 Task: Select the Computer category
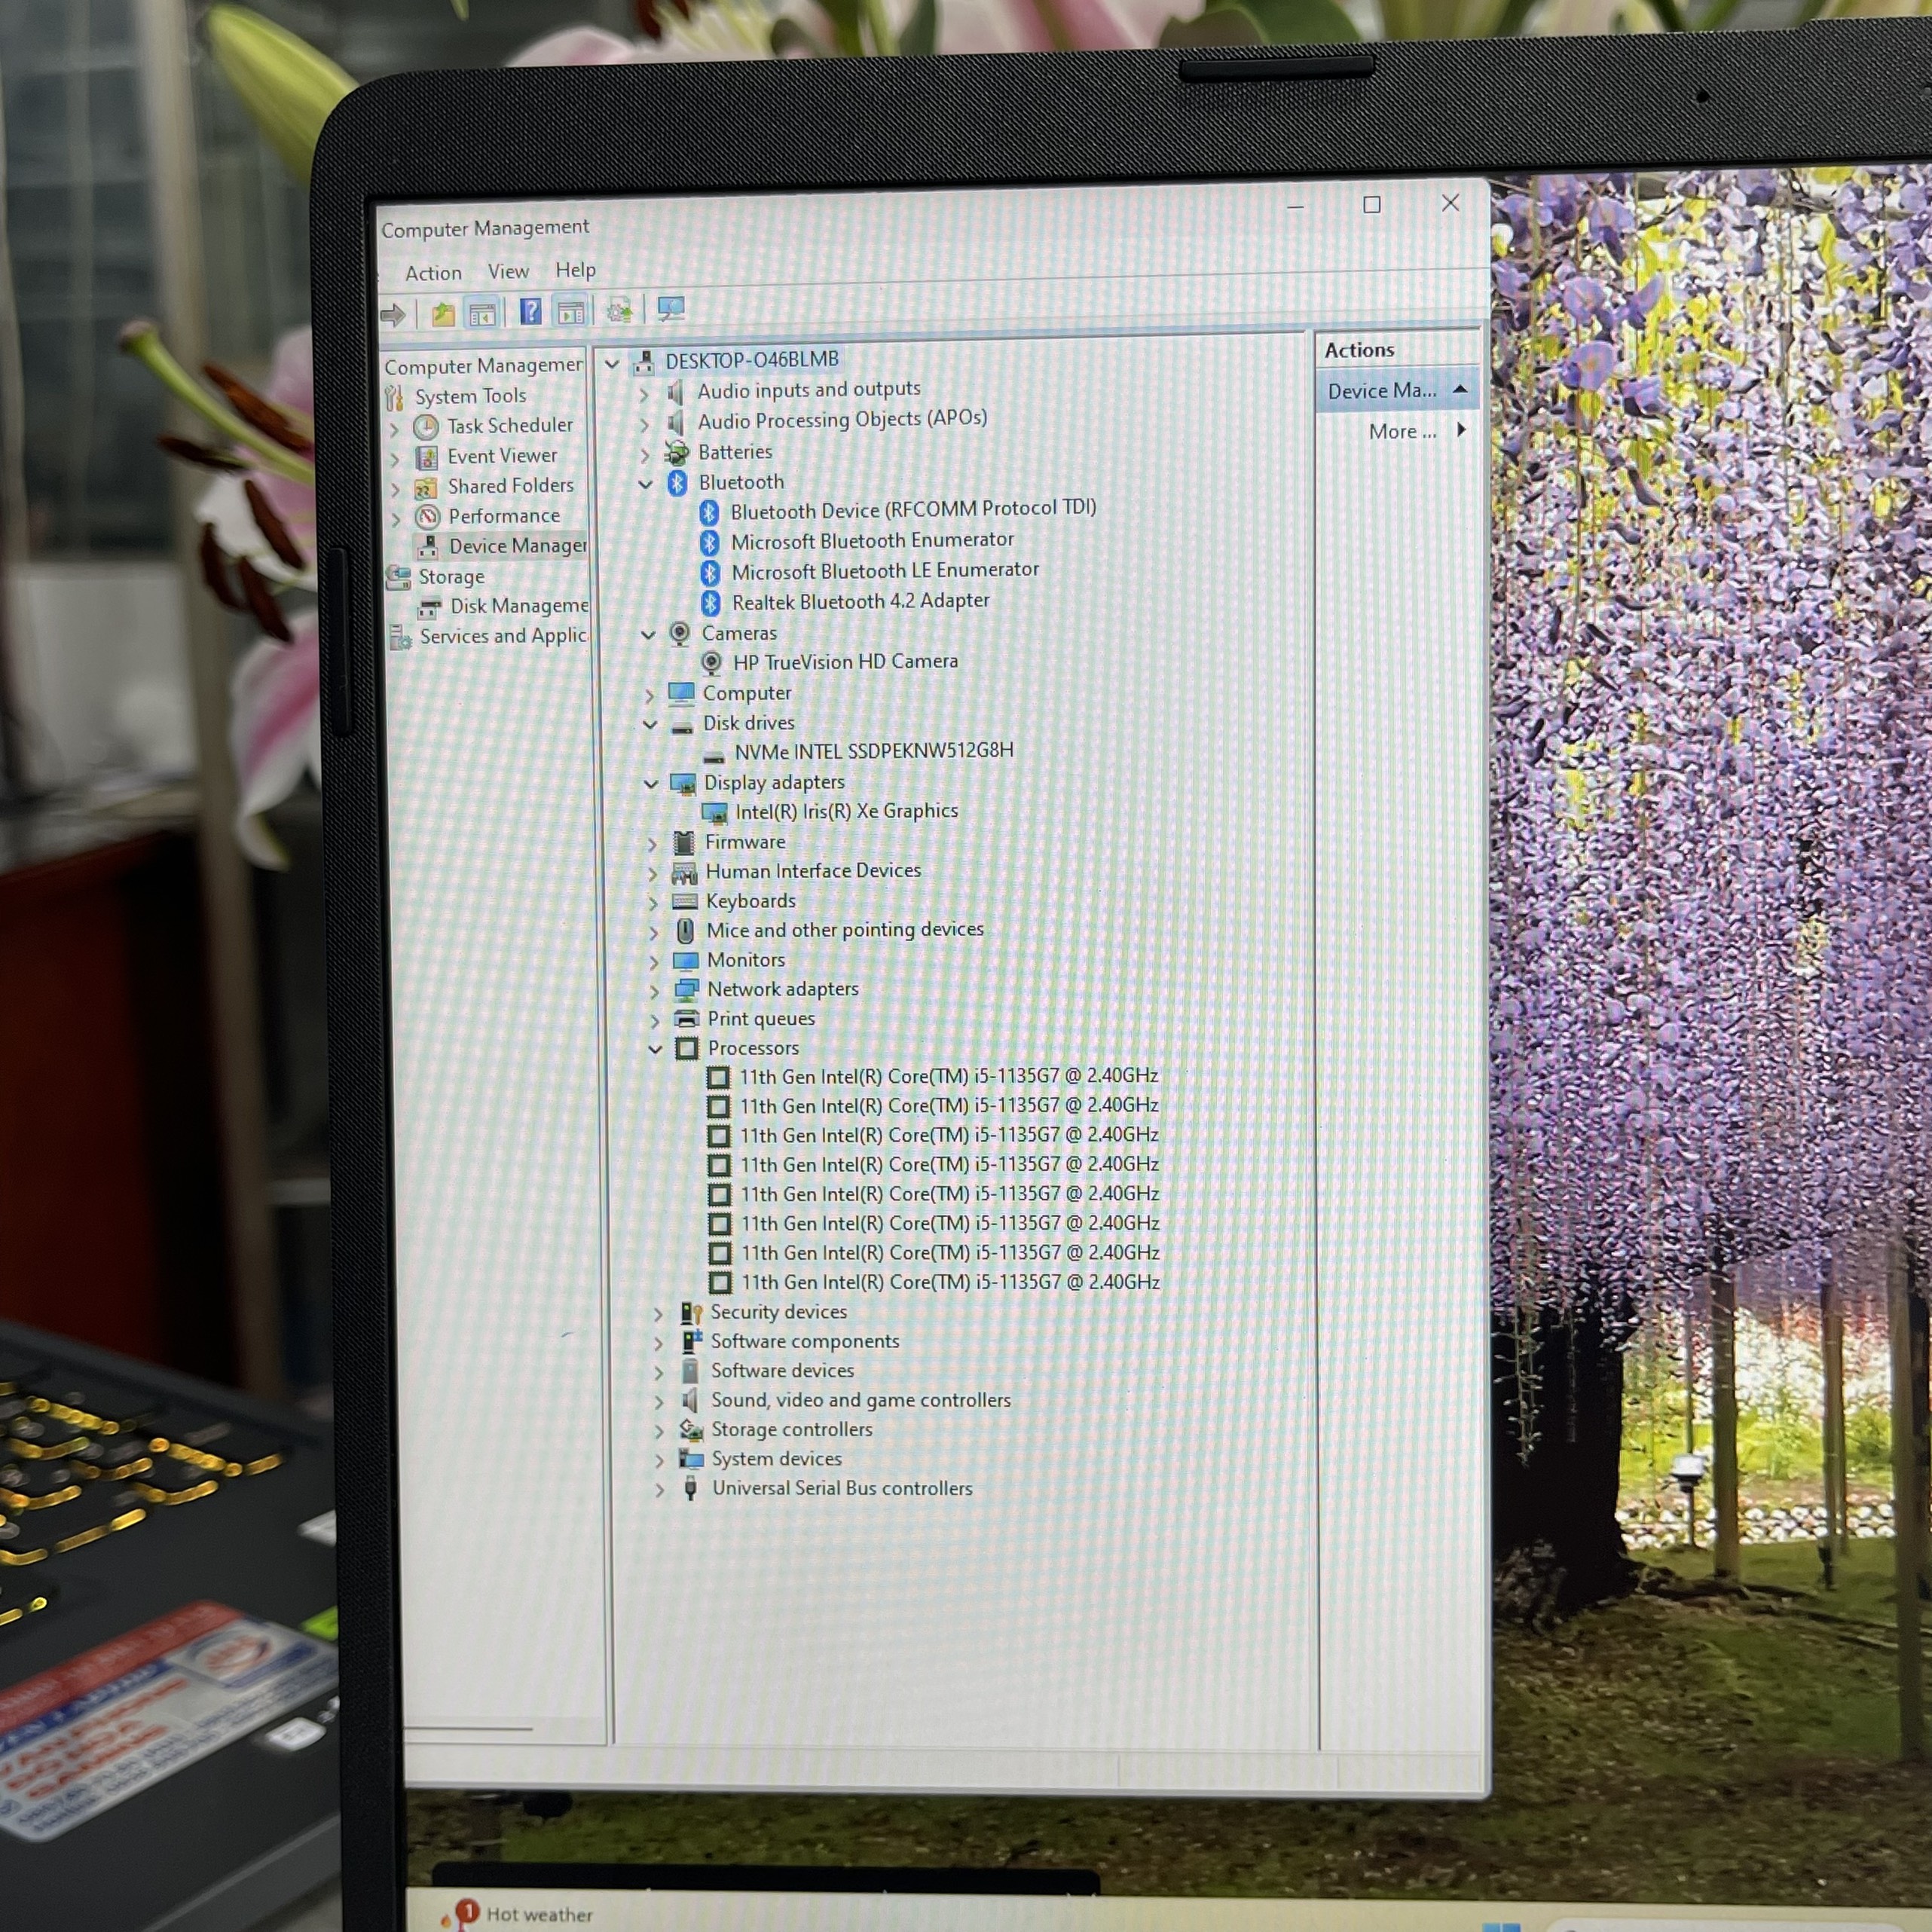click(746, 694)
